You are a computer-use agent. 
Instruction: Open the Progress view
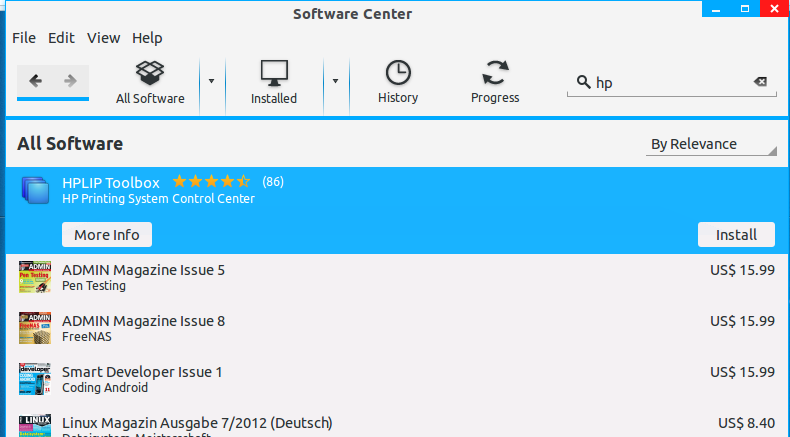495,83
